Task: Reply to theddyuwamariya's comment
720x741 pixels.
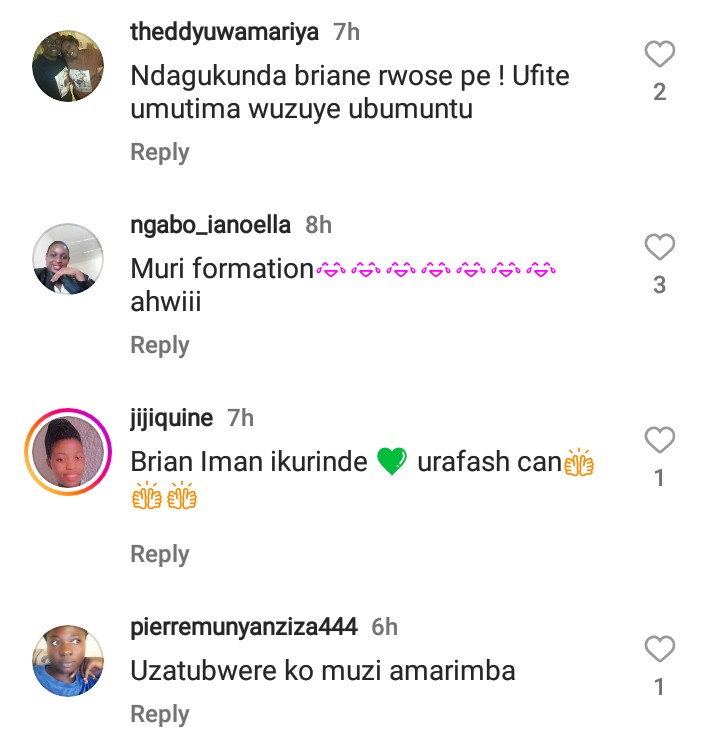Action: 160,152
